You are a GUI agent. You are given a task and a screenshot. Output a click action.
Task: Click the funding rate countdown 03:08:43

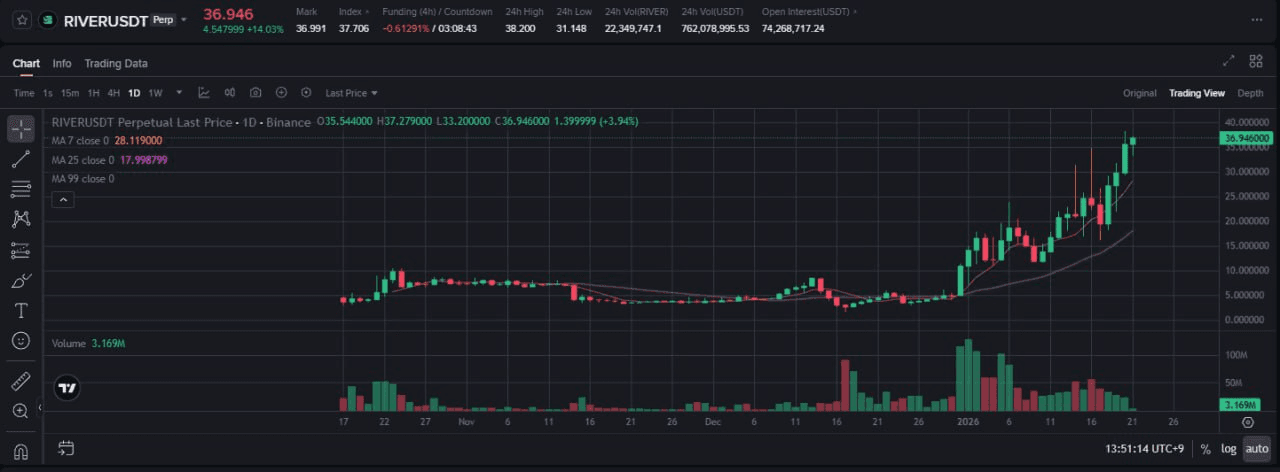click(457, 28)
